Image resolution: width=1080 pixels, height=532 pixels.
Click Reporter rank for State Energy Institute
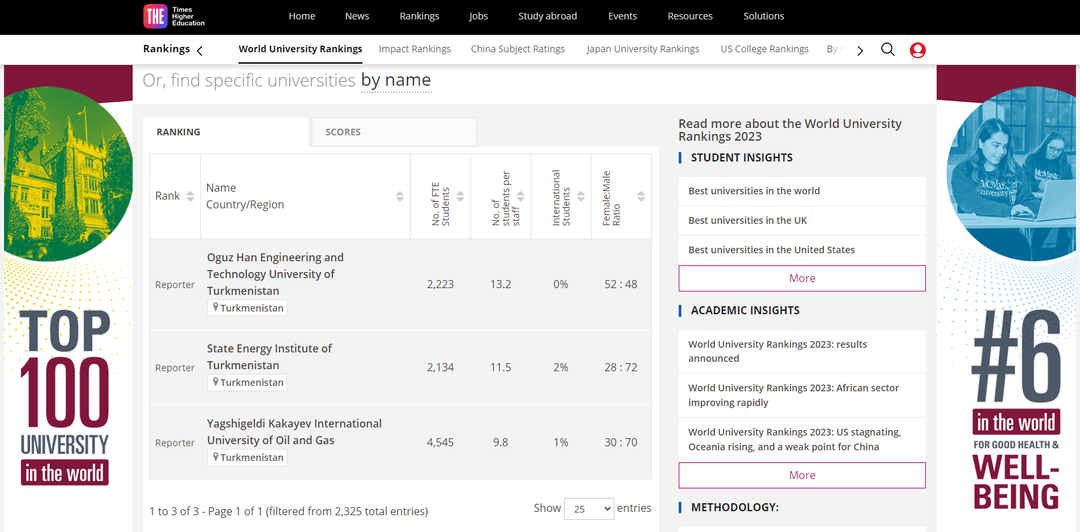[175, 367]
